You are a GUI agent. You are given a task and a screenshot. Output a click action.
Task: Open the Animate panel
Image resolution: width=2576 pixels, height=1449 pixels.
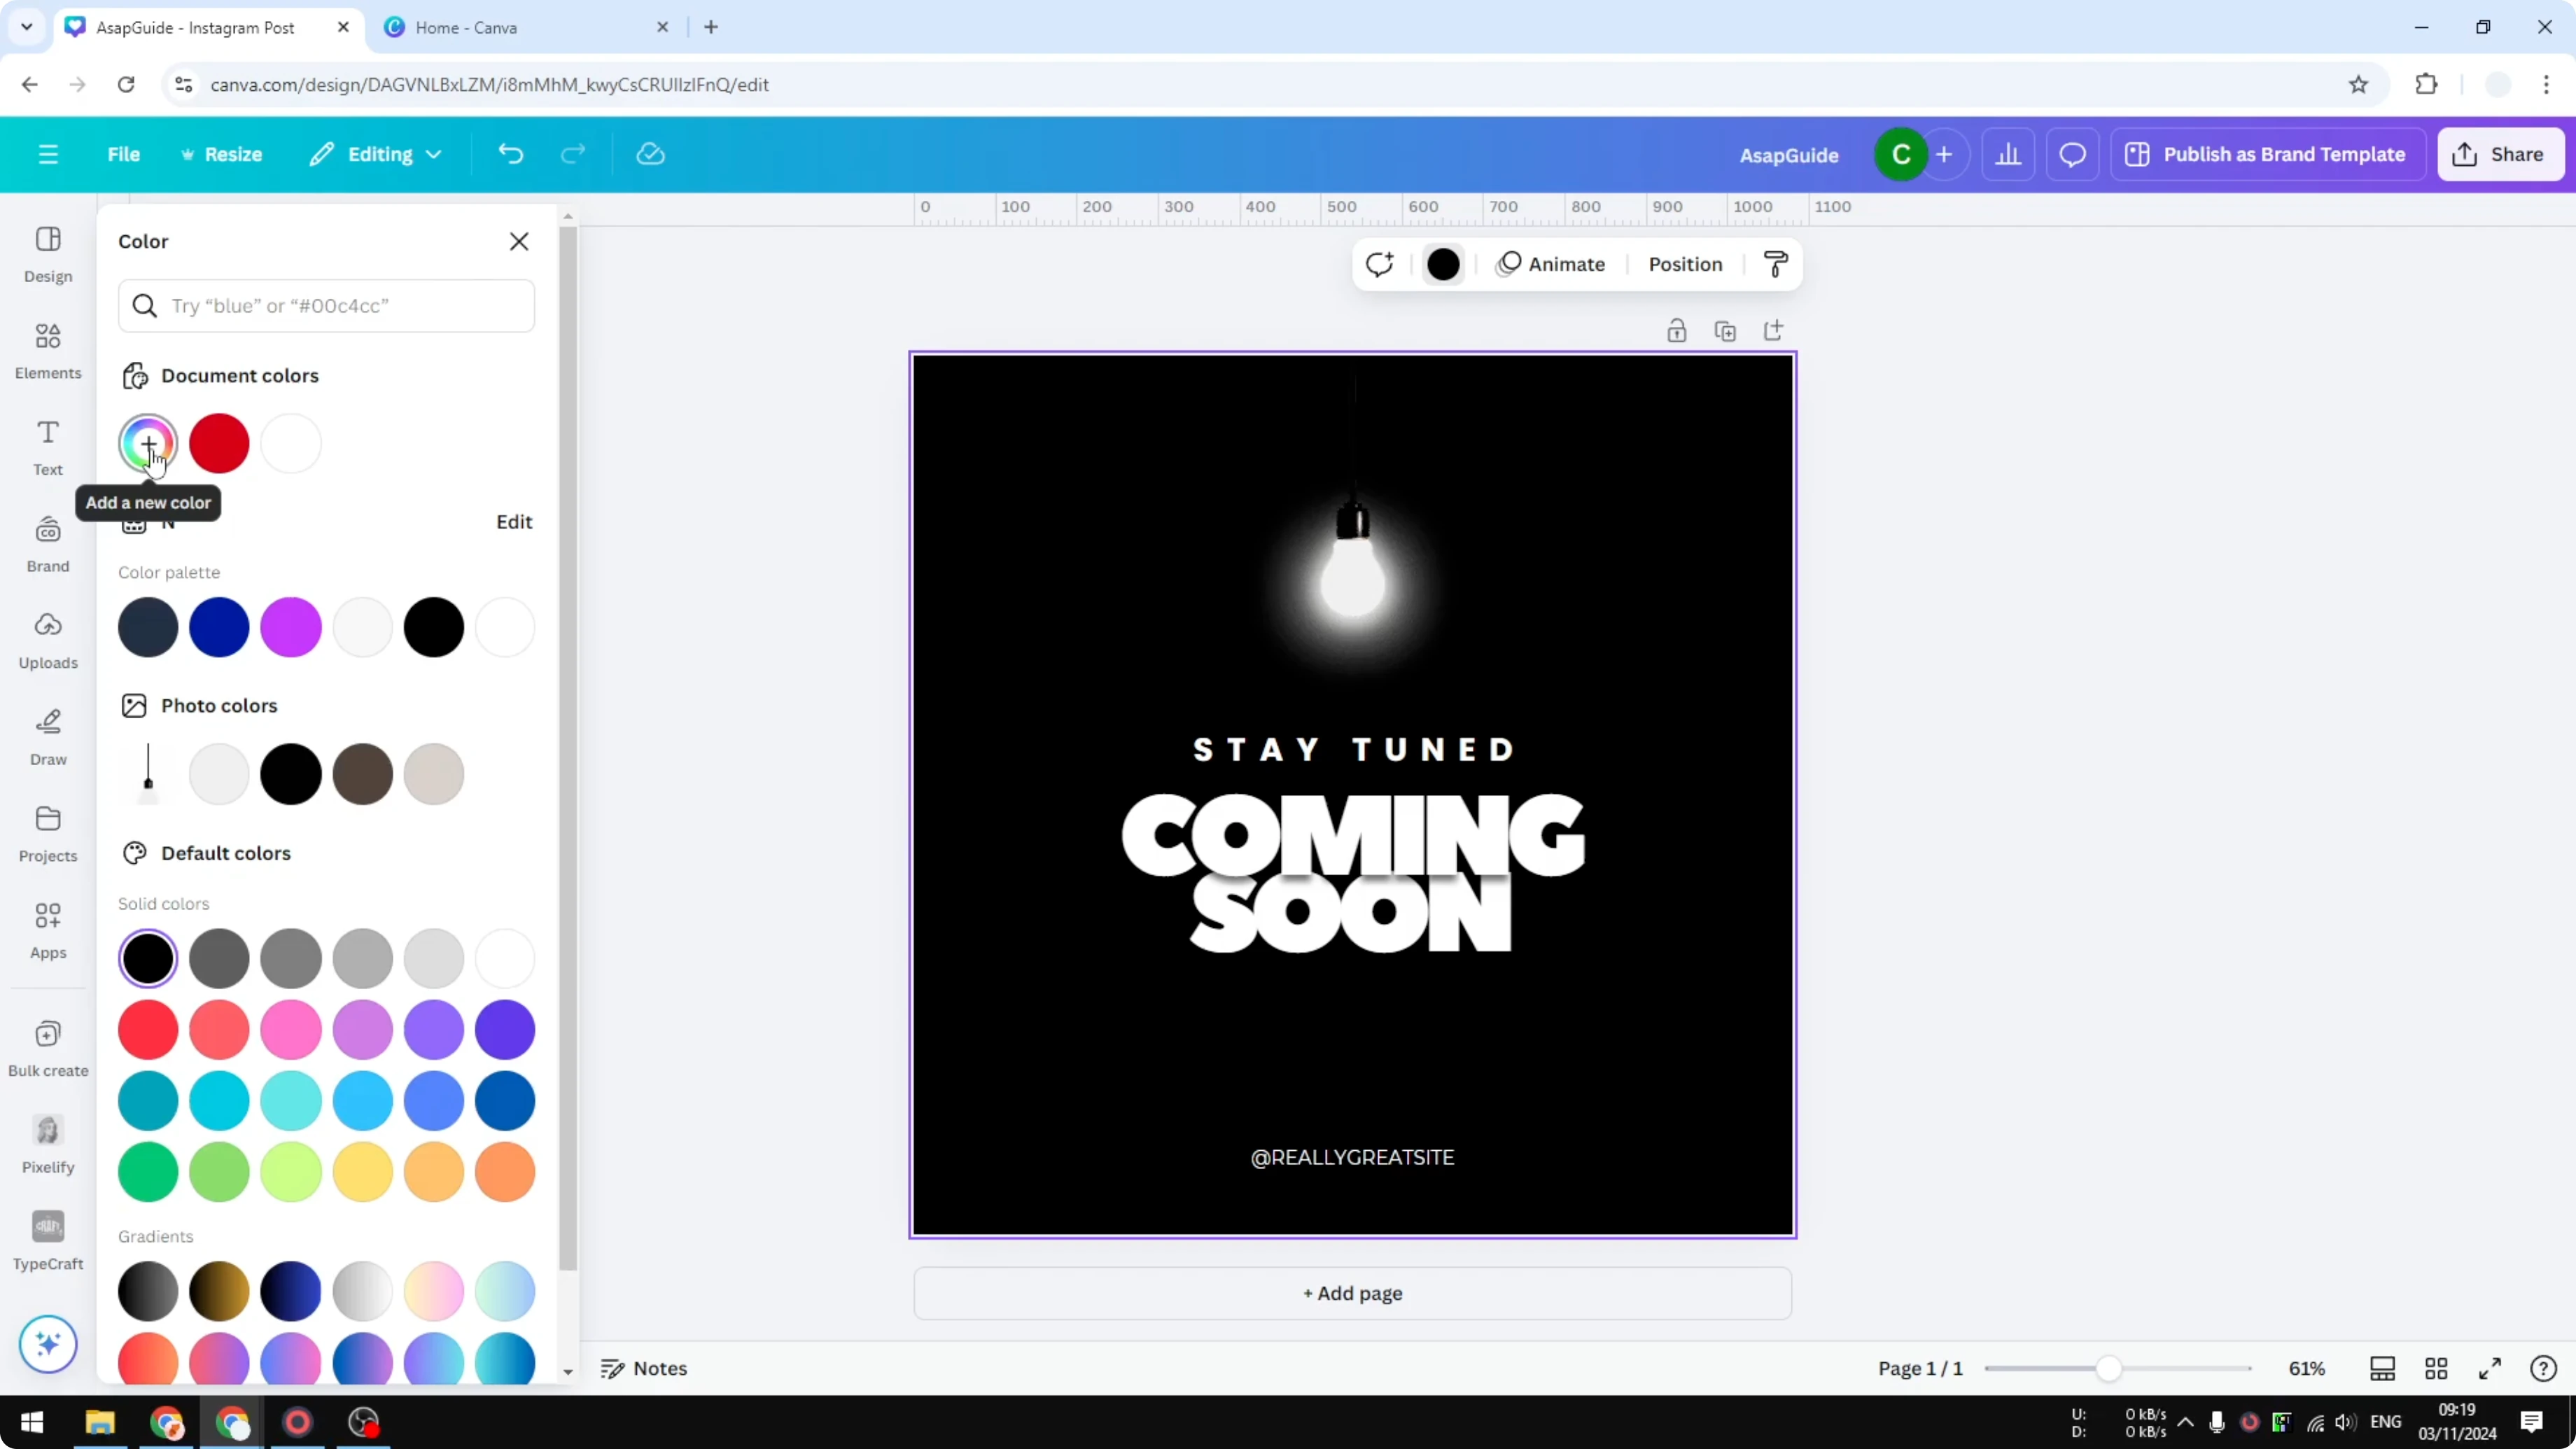point(1551,264)
